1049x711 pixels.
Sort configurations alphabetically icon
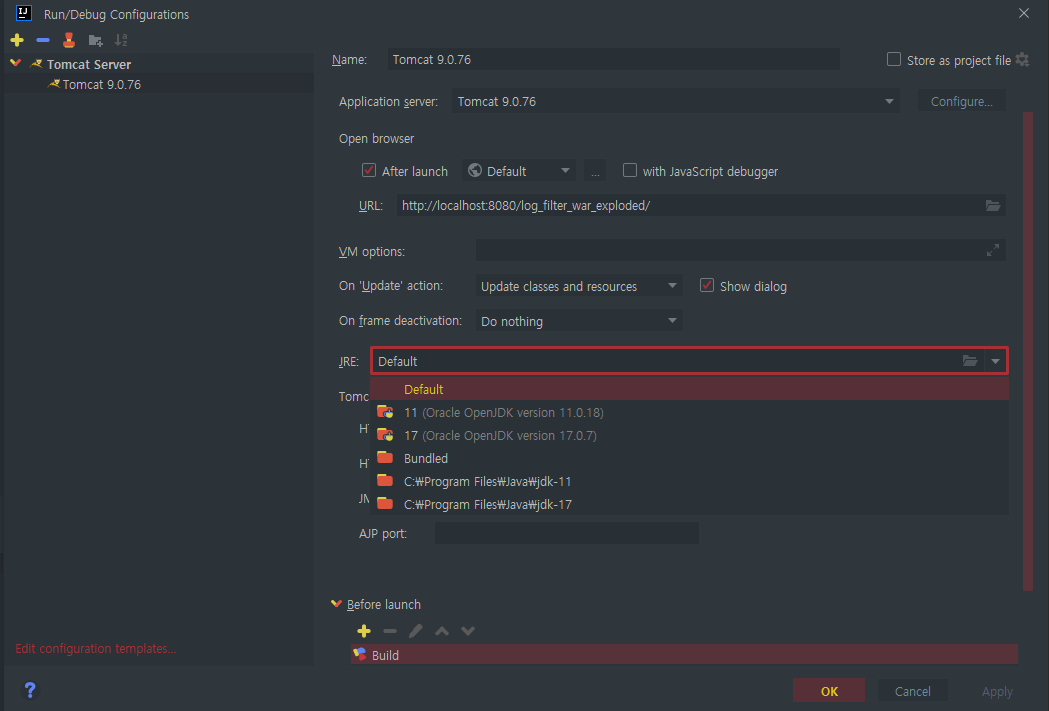point(121,40)
